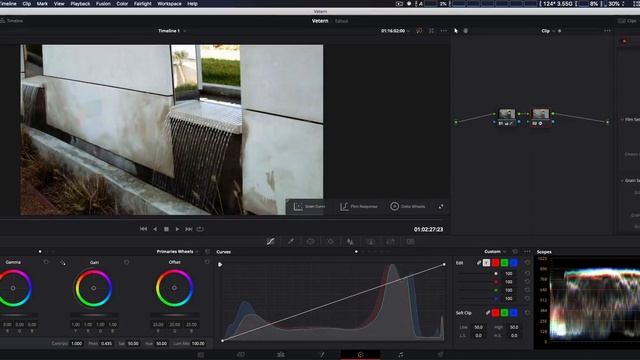Image resolution: width=640 pixels, height=360 pixels.
Task: Toggle loop playback
Action: (200, 229)
